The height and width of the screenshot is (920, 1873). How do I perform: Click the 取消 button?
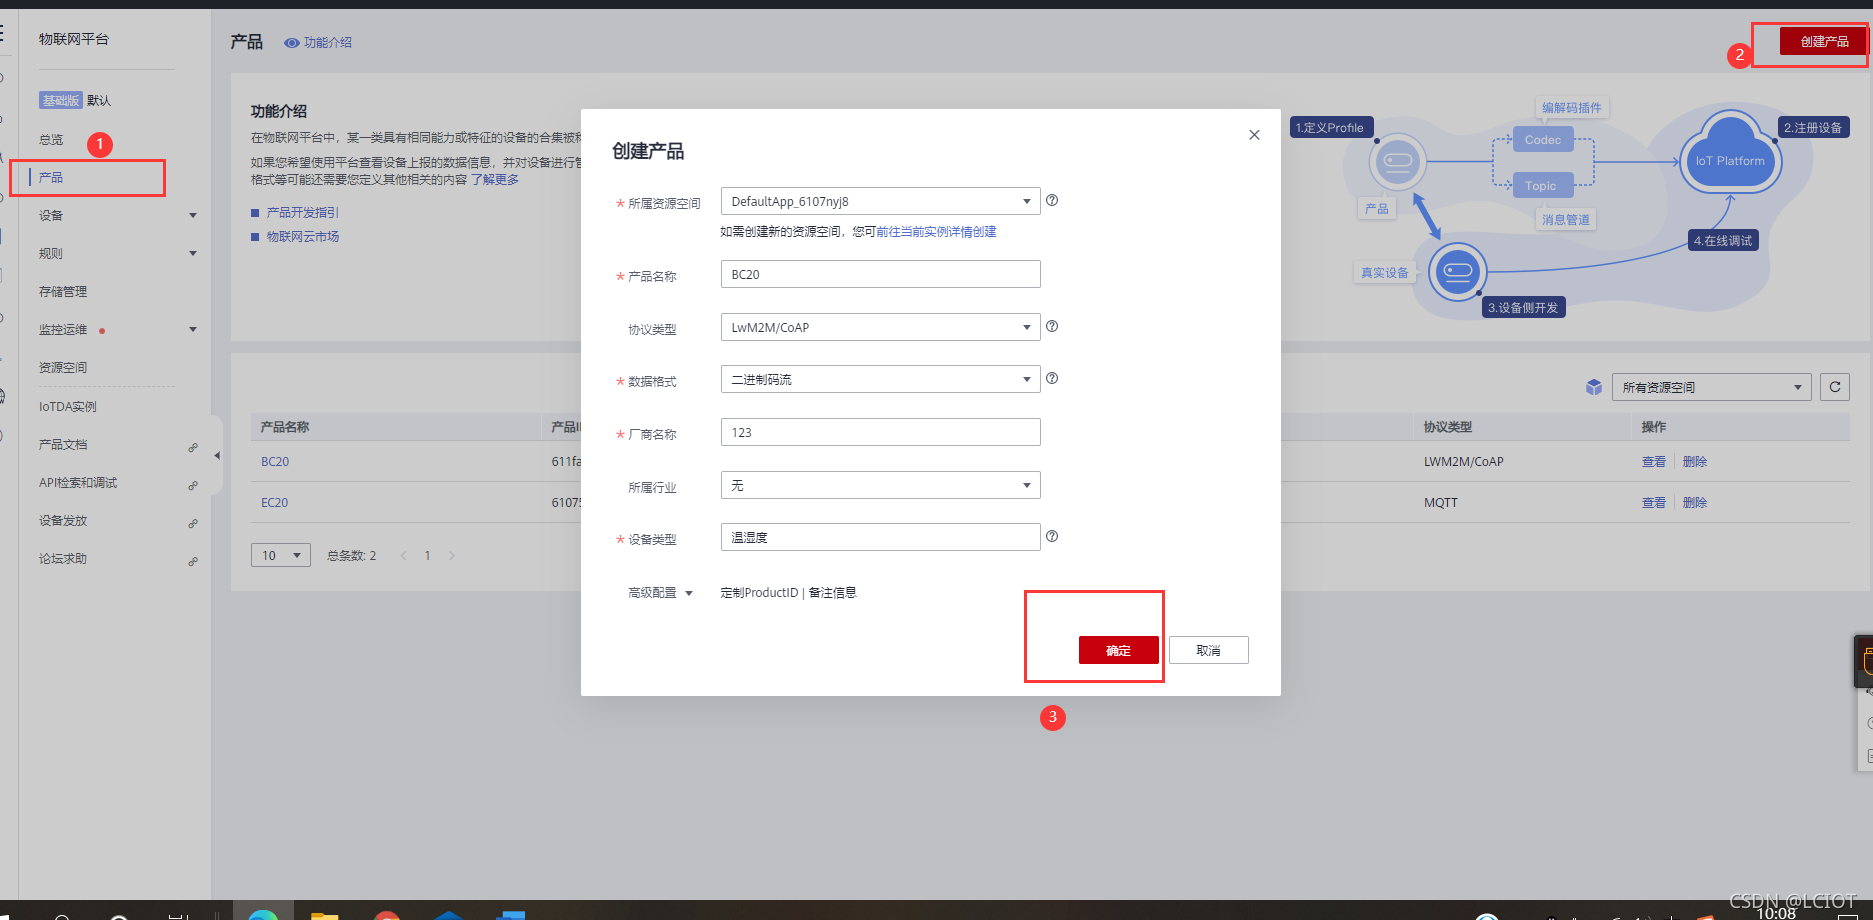(1208, 650)
